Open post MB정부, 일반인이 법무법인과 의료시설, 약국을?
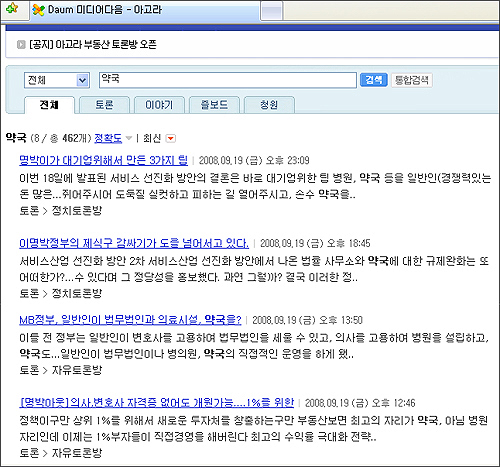 (130, 320)
